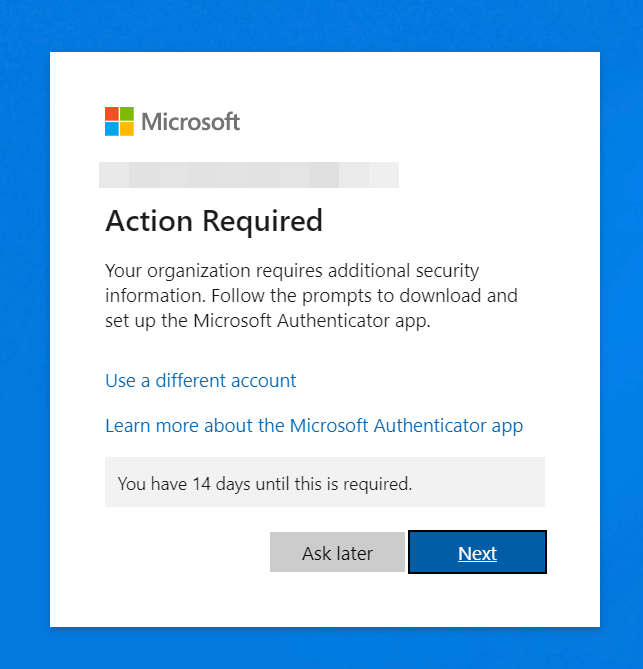Screen dimensions: 643x669
Task: Click the blue background left of the dialog
Action: point(24,340)
